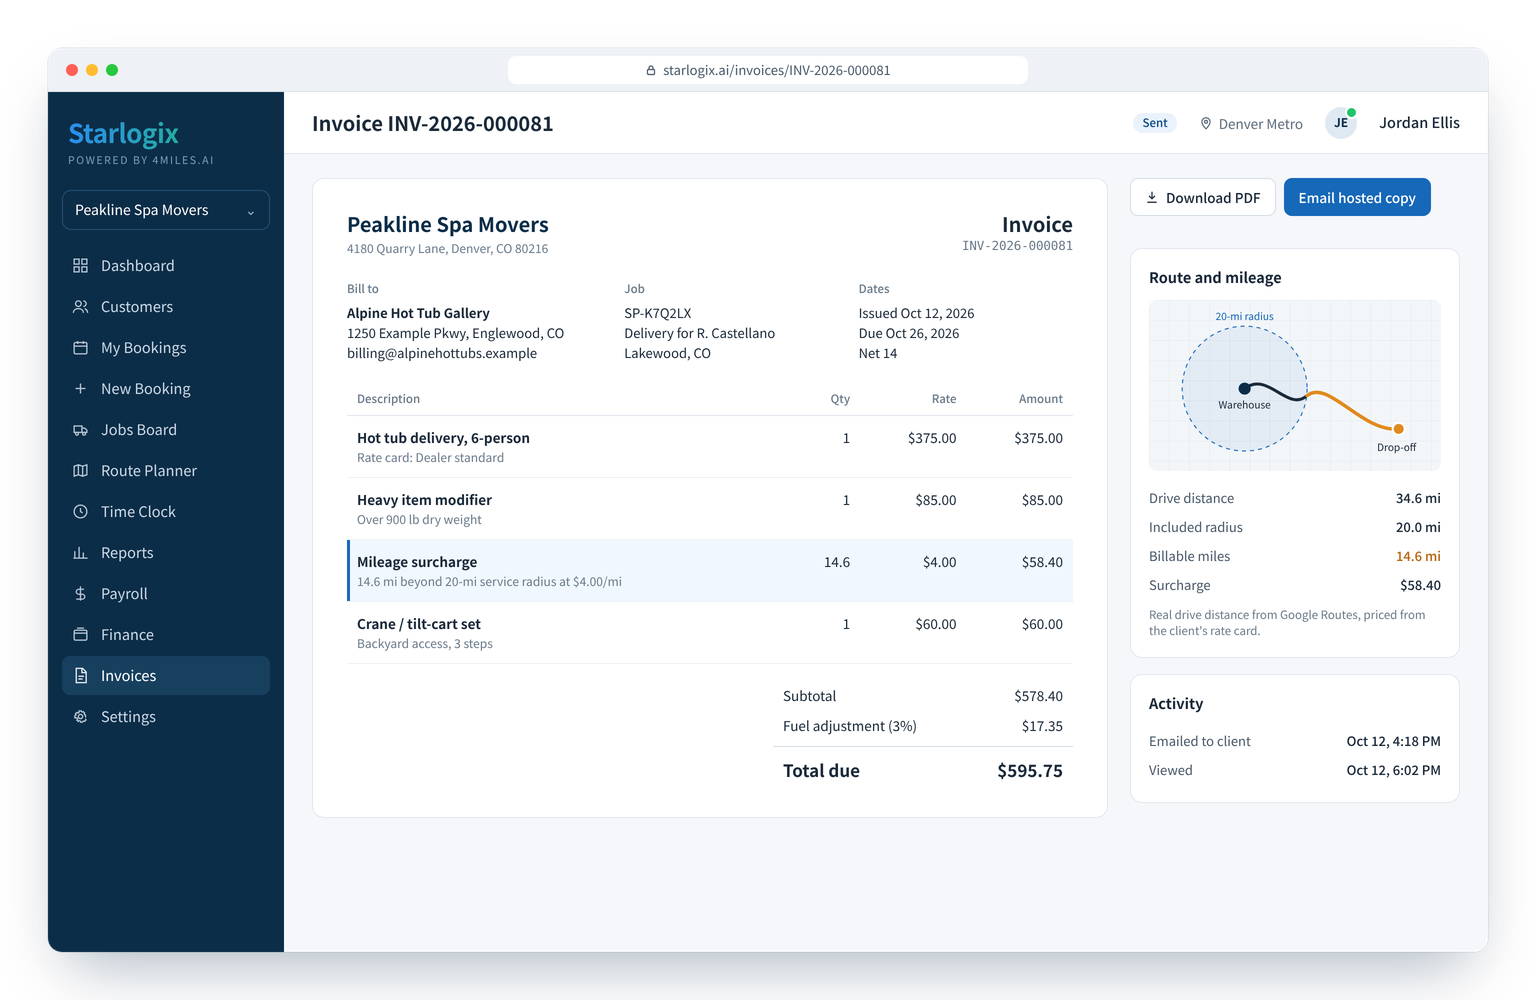Click the Customers people icon

click(81, 307)
